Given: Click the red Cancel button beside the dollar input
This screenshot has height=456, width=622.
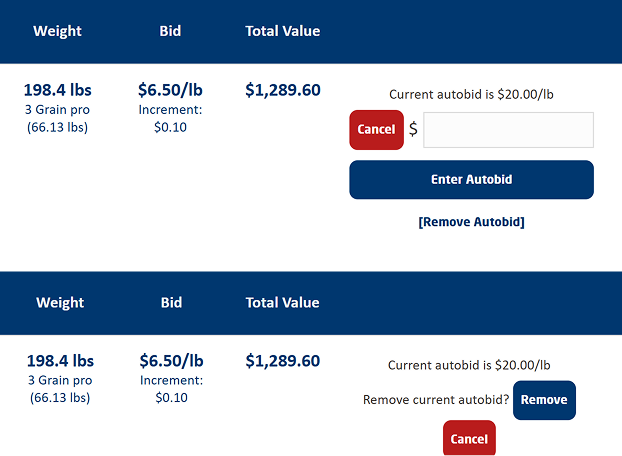Looking at the screenshot, I should pyautogui.click(x=376, y=130).
